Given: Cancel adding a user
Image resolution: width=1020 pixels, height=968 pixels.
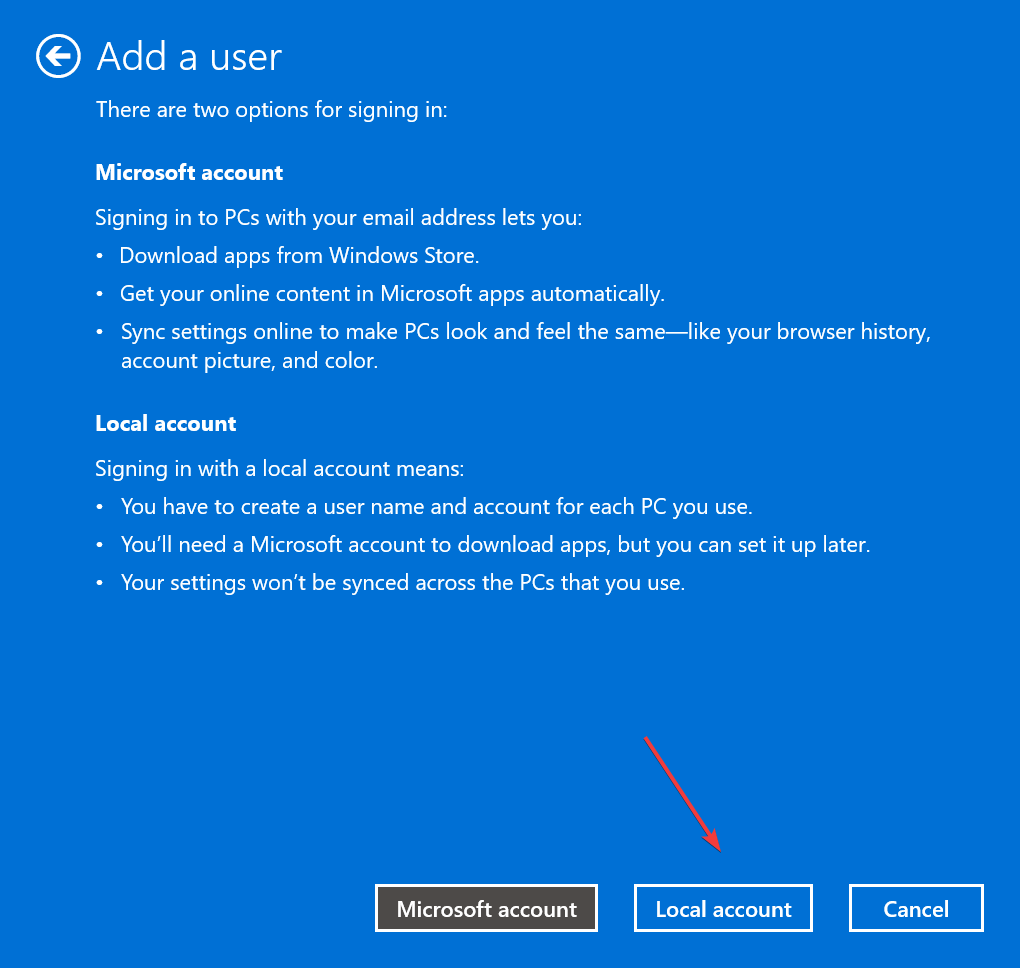Looking at the screenshot, I should (x=915, y=908).
